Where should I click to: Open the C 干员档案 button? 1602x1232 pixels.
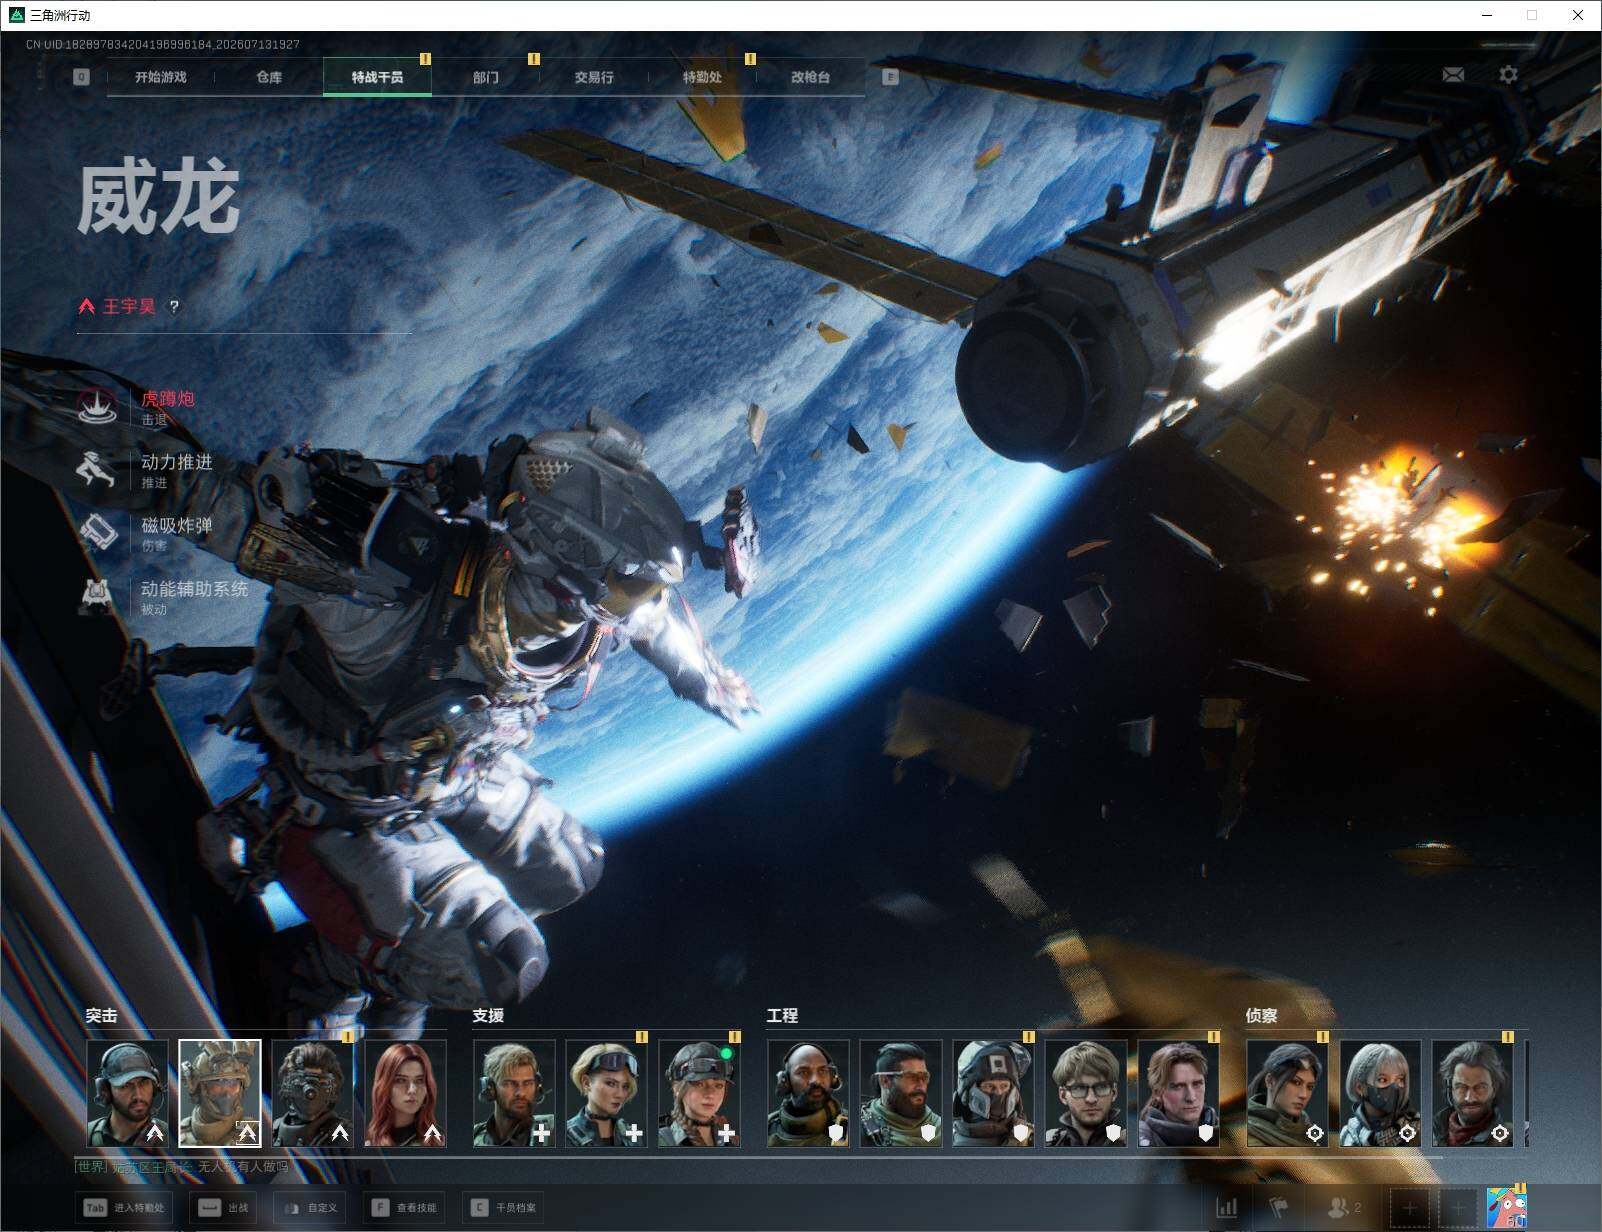coord(504,1207)
